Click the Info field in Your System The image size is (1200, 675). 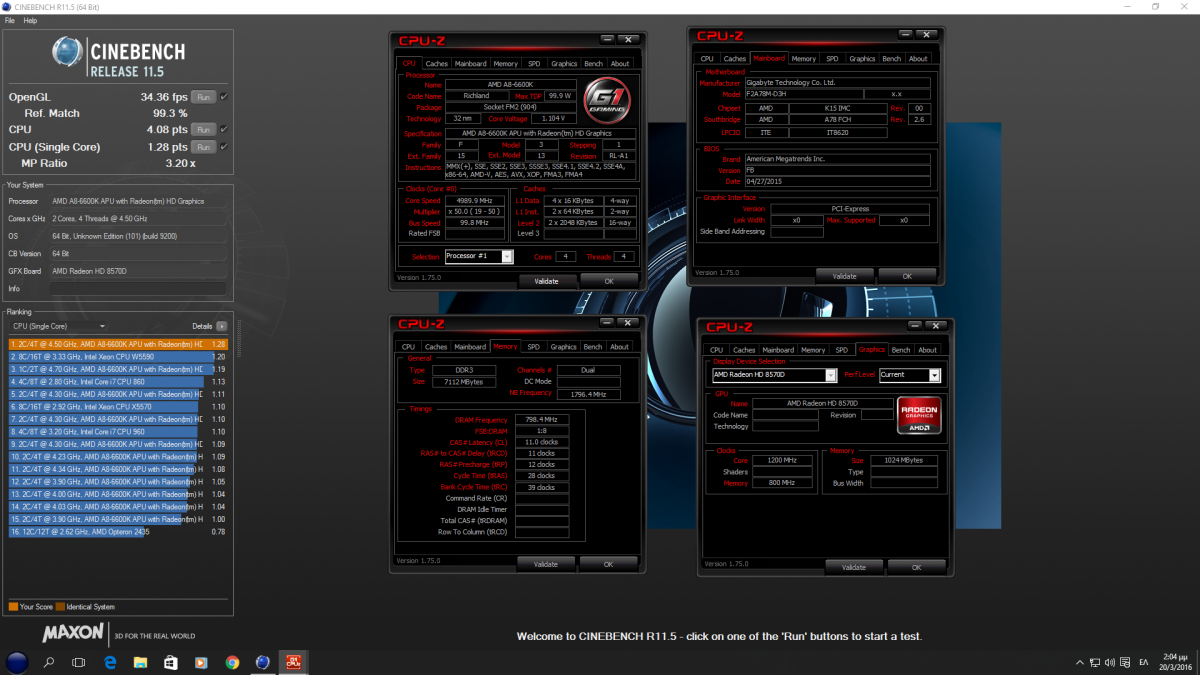pyautogui.click(x=139, y=289)
